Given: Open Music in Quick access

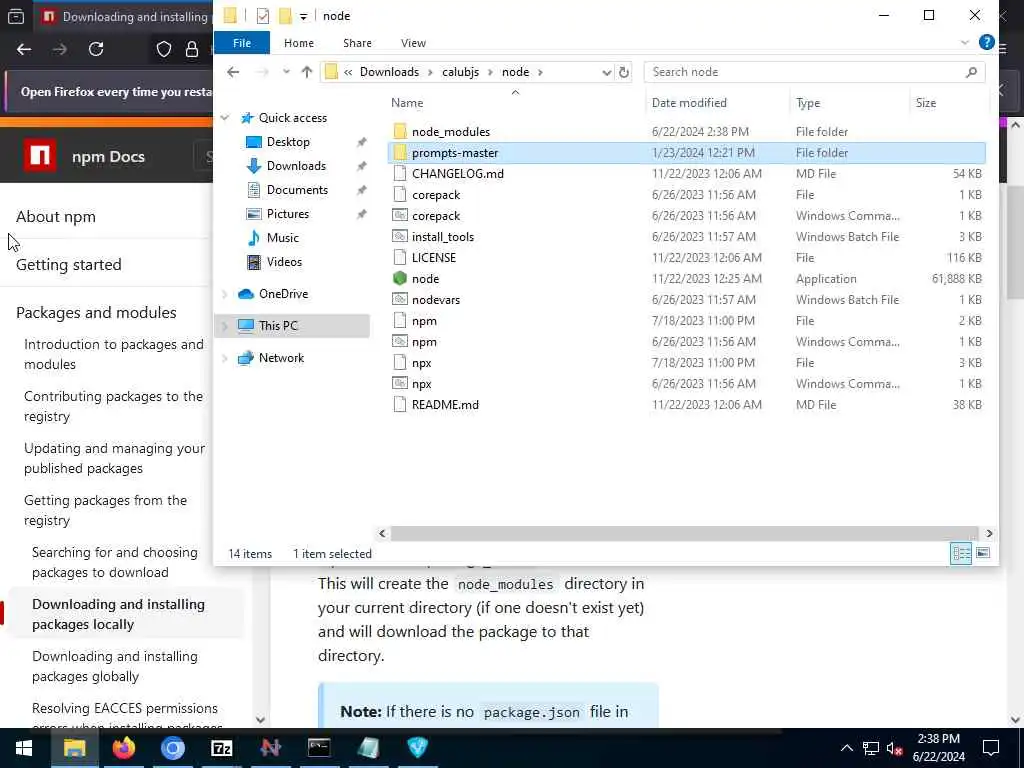Looking at the screenshot, I should (x=282, y=238).
